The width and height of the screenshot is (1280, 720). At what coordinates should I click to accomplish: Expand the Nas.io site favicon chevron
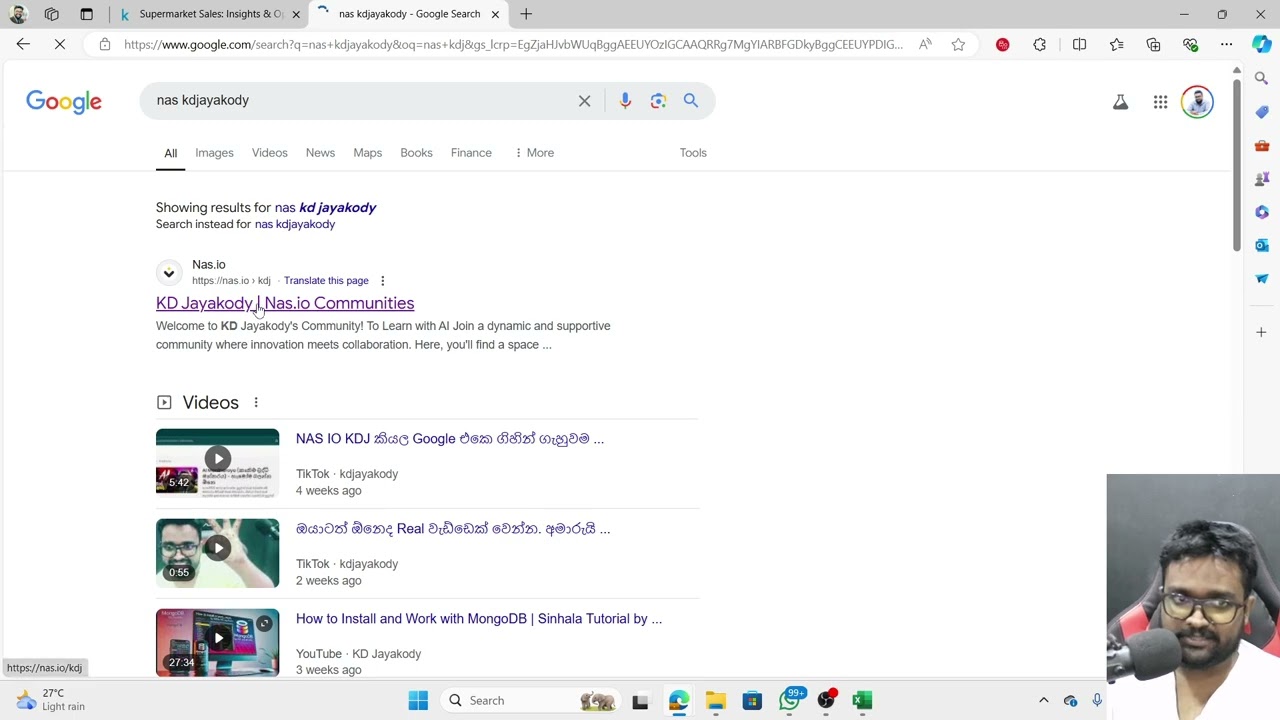[169, 272]
